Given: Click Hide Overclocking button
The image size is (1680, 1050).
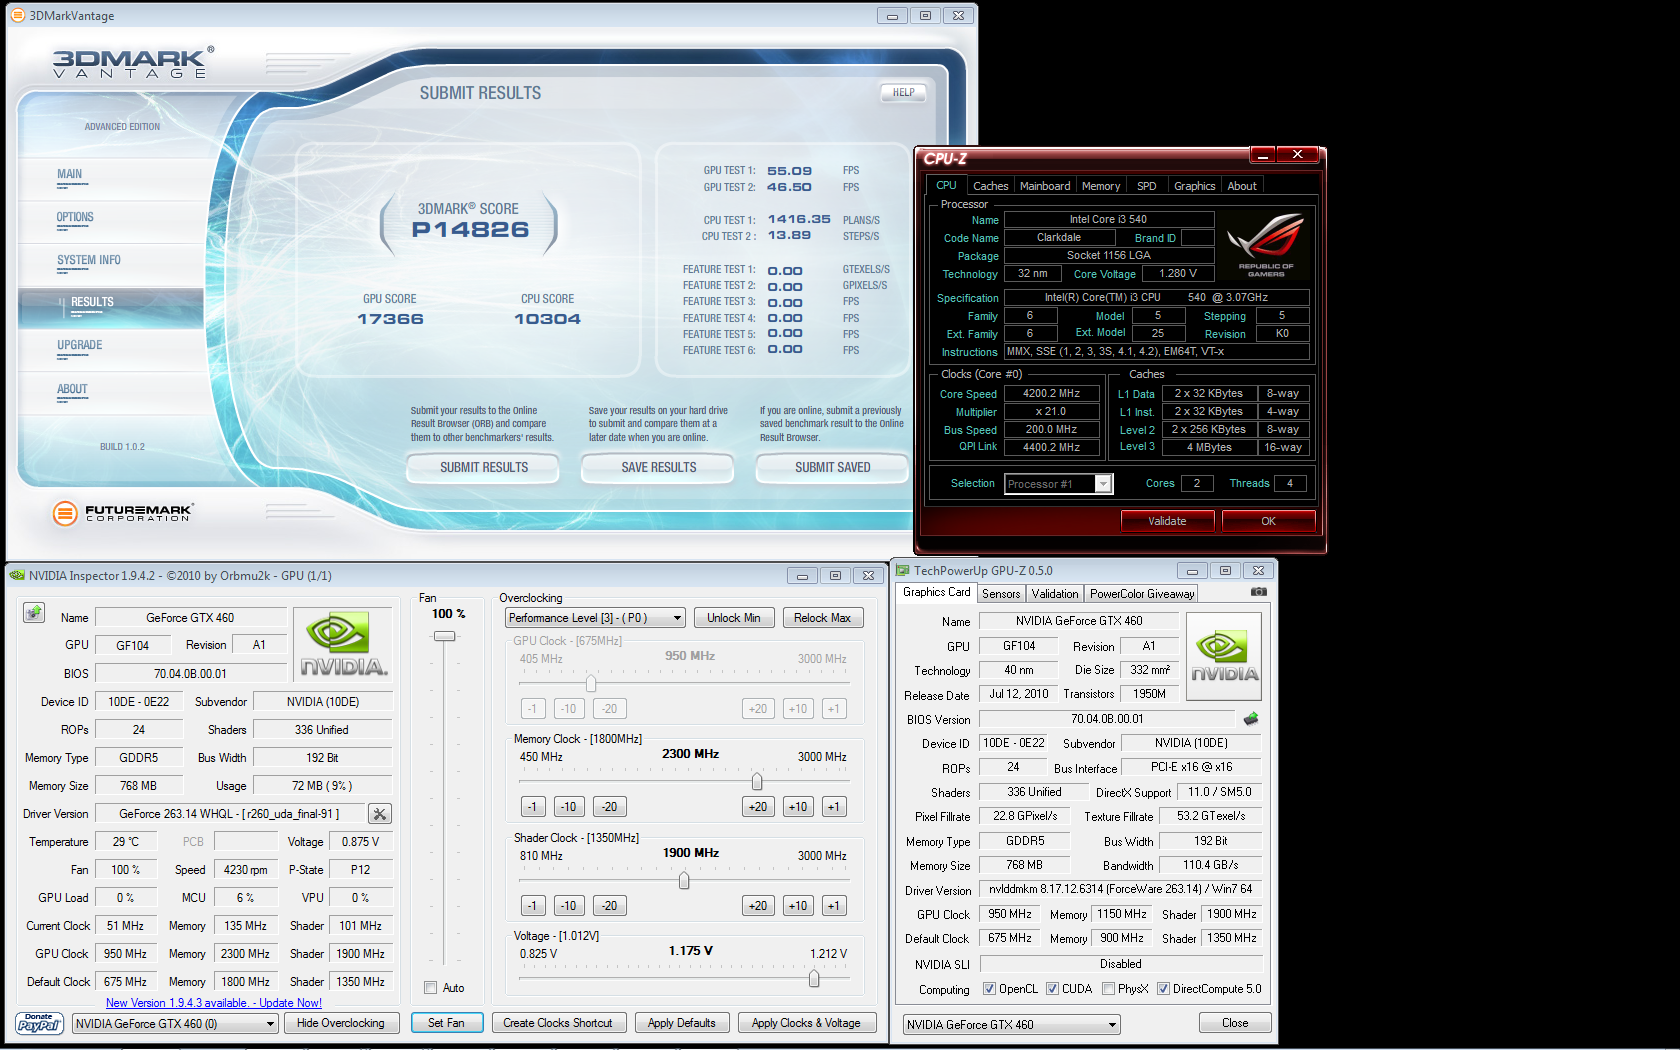Looking at the screenshot, I should coord(341,1023).
